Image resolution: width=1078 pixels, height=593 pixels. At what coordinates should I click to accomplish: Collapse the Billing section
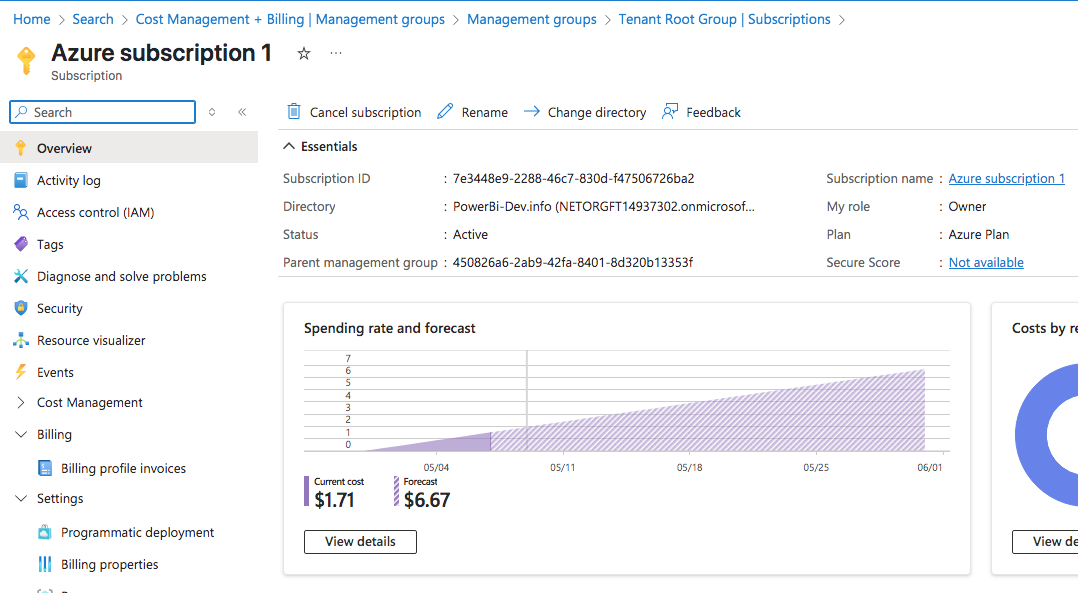(21, 434)
